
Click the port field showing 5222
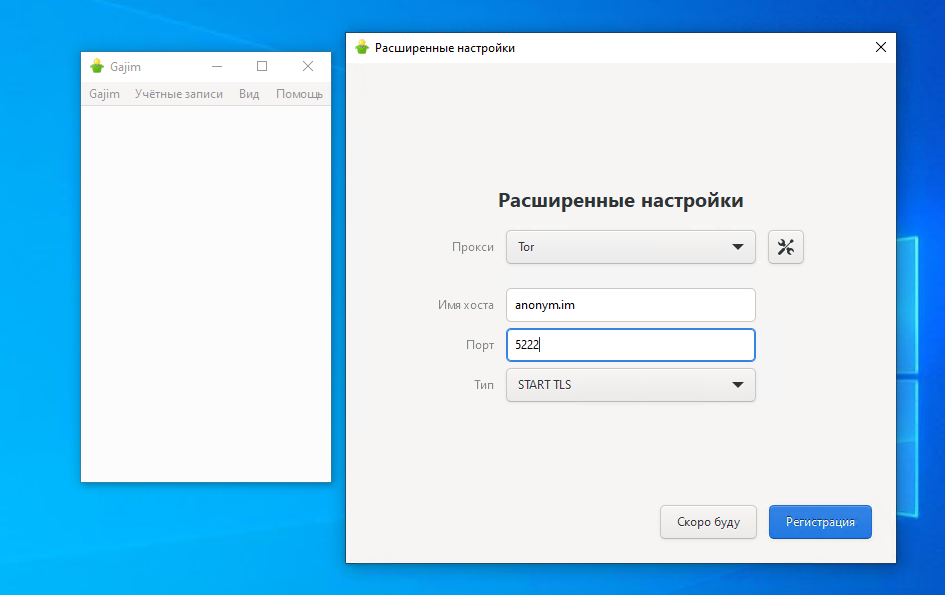click(x=630, y=344)
